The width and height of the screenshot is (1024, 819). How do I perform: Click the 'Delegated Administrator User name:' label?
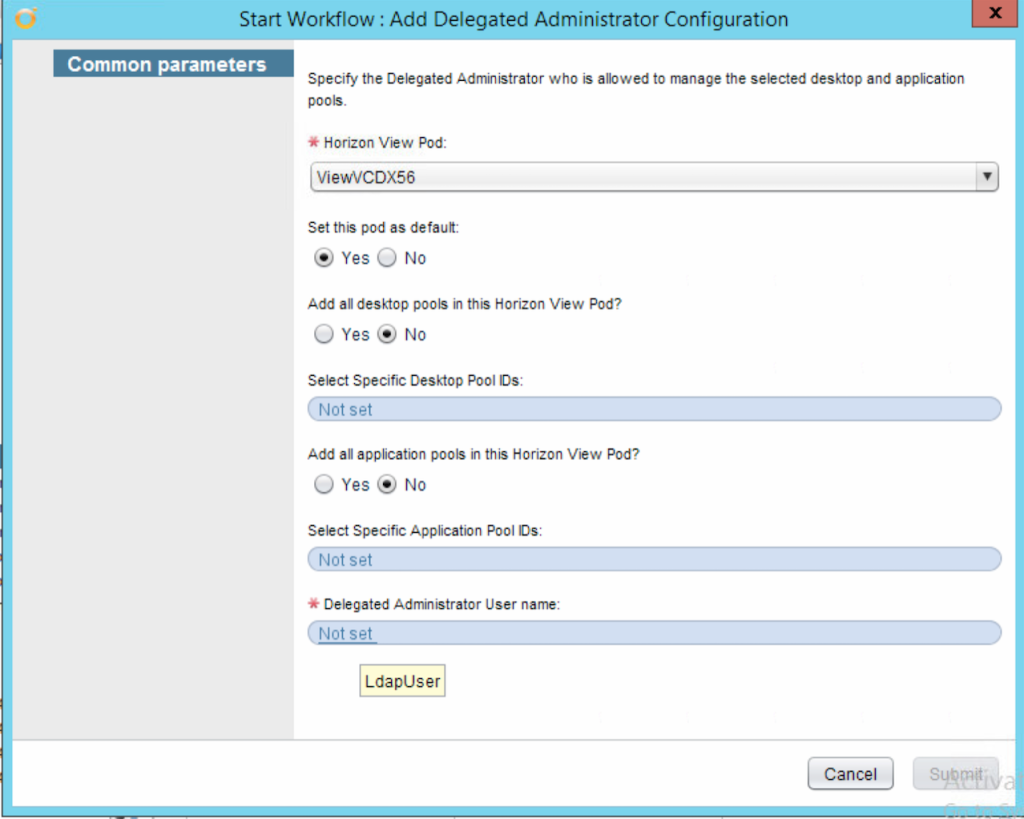(441, 605)
